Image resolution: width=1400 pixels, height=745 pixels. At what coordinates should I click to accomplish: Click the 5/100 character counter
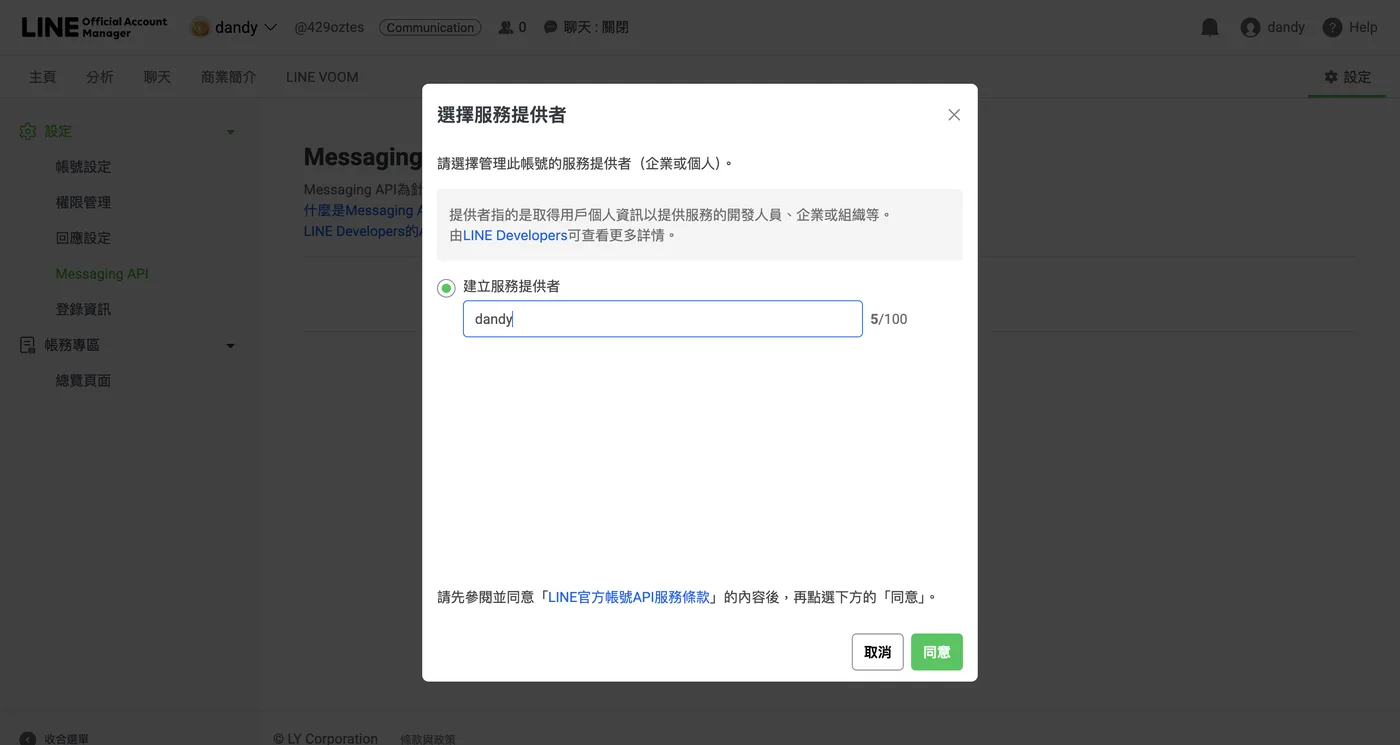(x=889, y=319)
